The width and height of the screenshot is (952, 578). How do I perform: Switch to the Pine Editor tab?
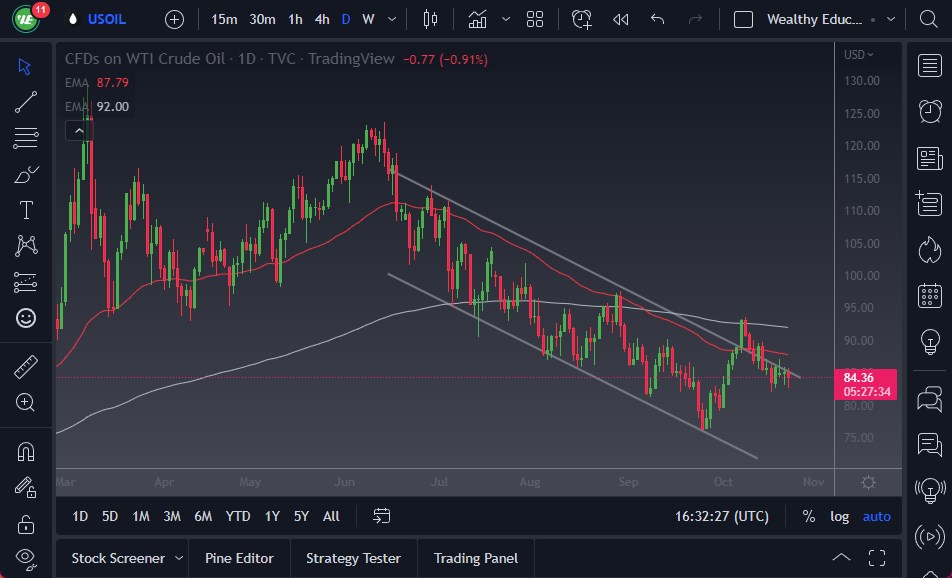tap(239, 558)
